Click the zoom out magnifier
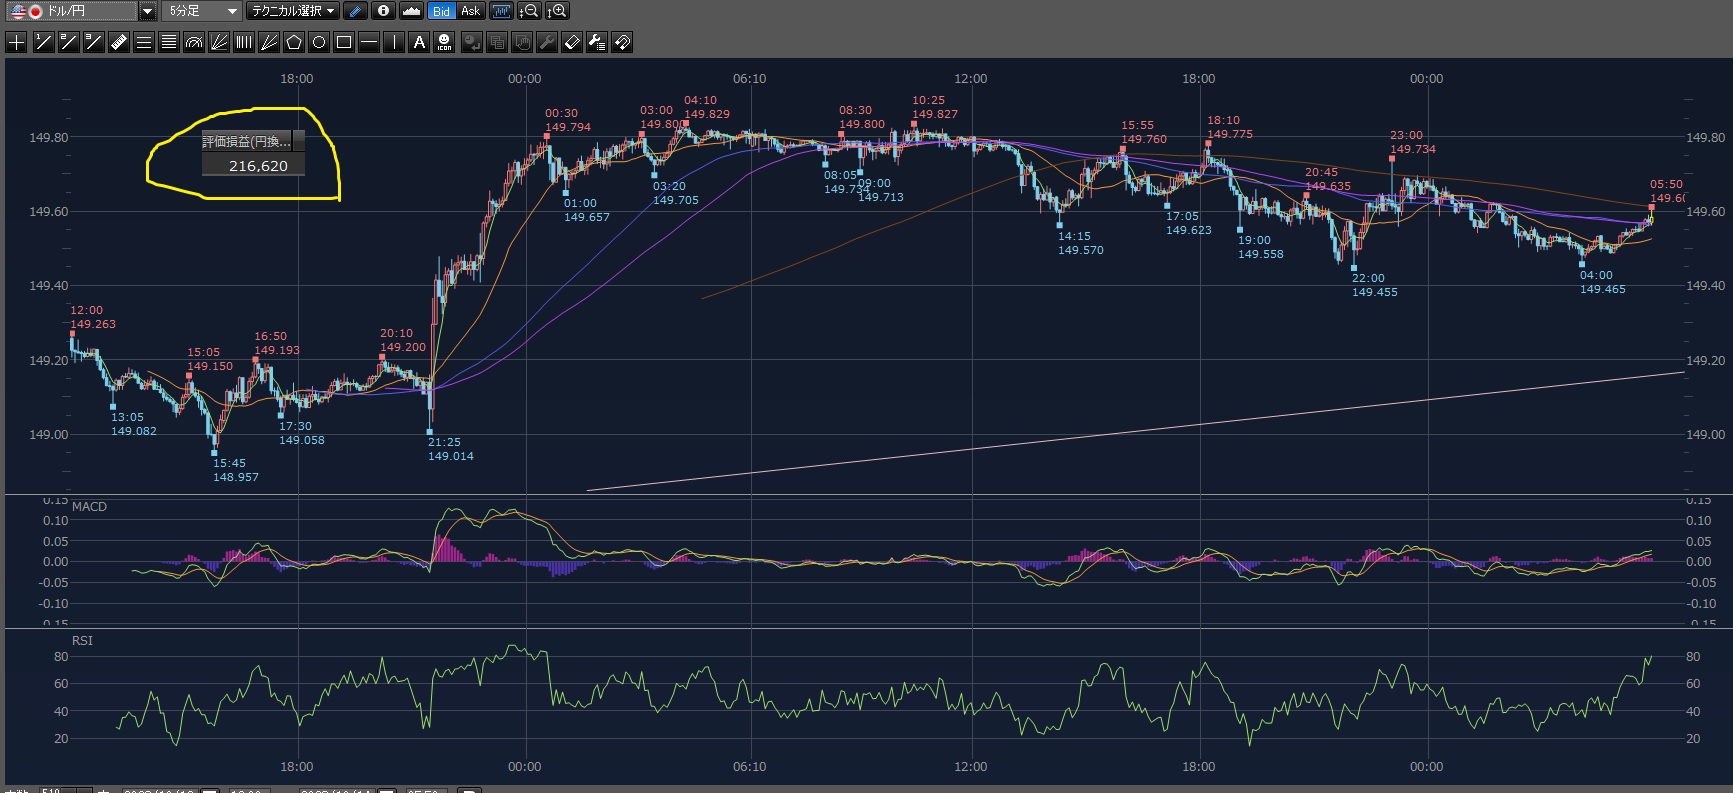Screen dimensions: 1733x793 (x=530, y=11)
